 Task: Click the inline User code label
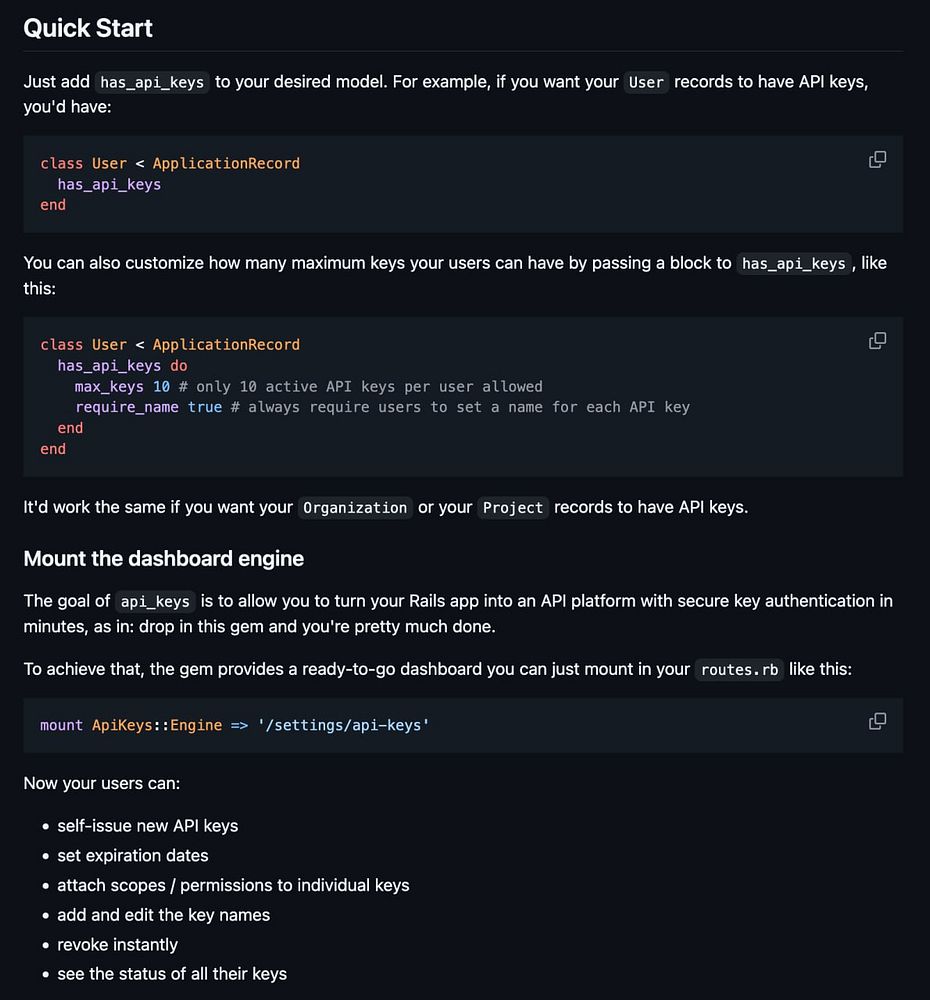(x=646, y=82)
